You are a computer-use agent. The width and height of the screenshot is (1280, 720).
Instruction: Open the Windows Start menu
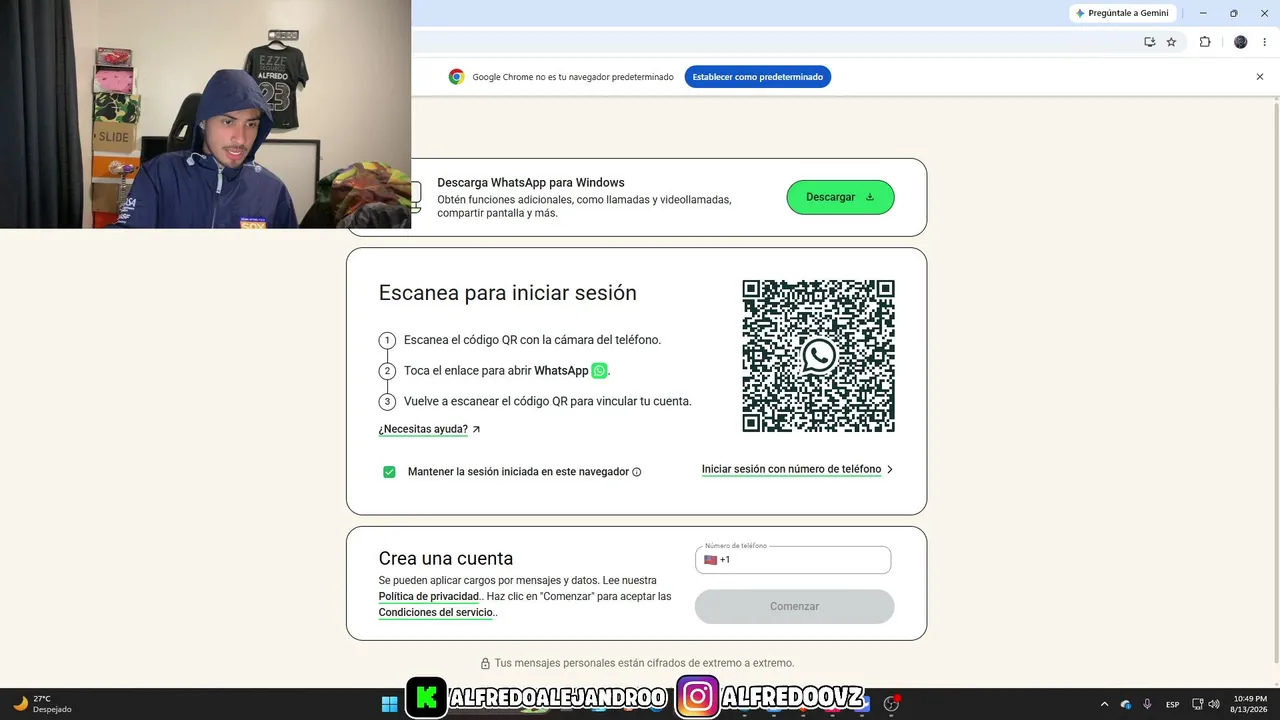[x=389, y=703]
